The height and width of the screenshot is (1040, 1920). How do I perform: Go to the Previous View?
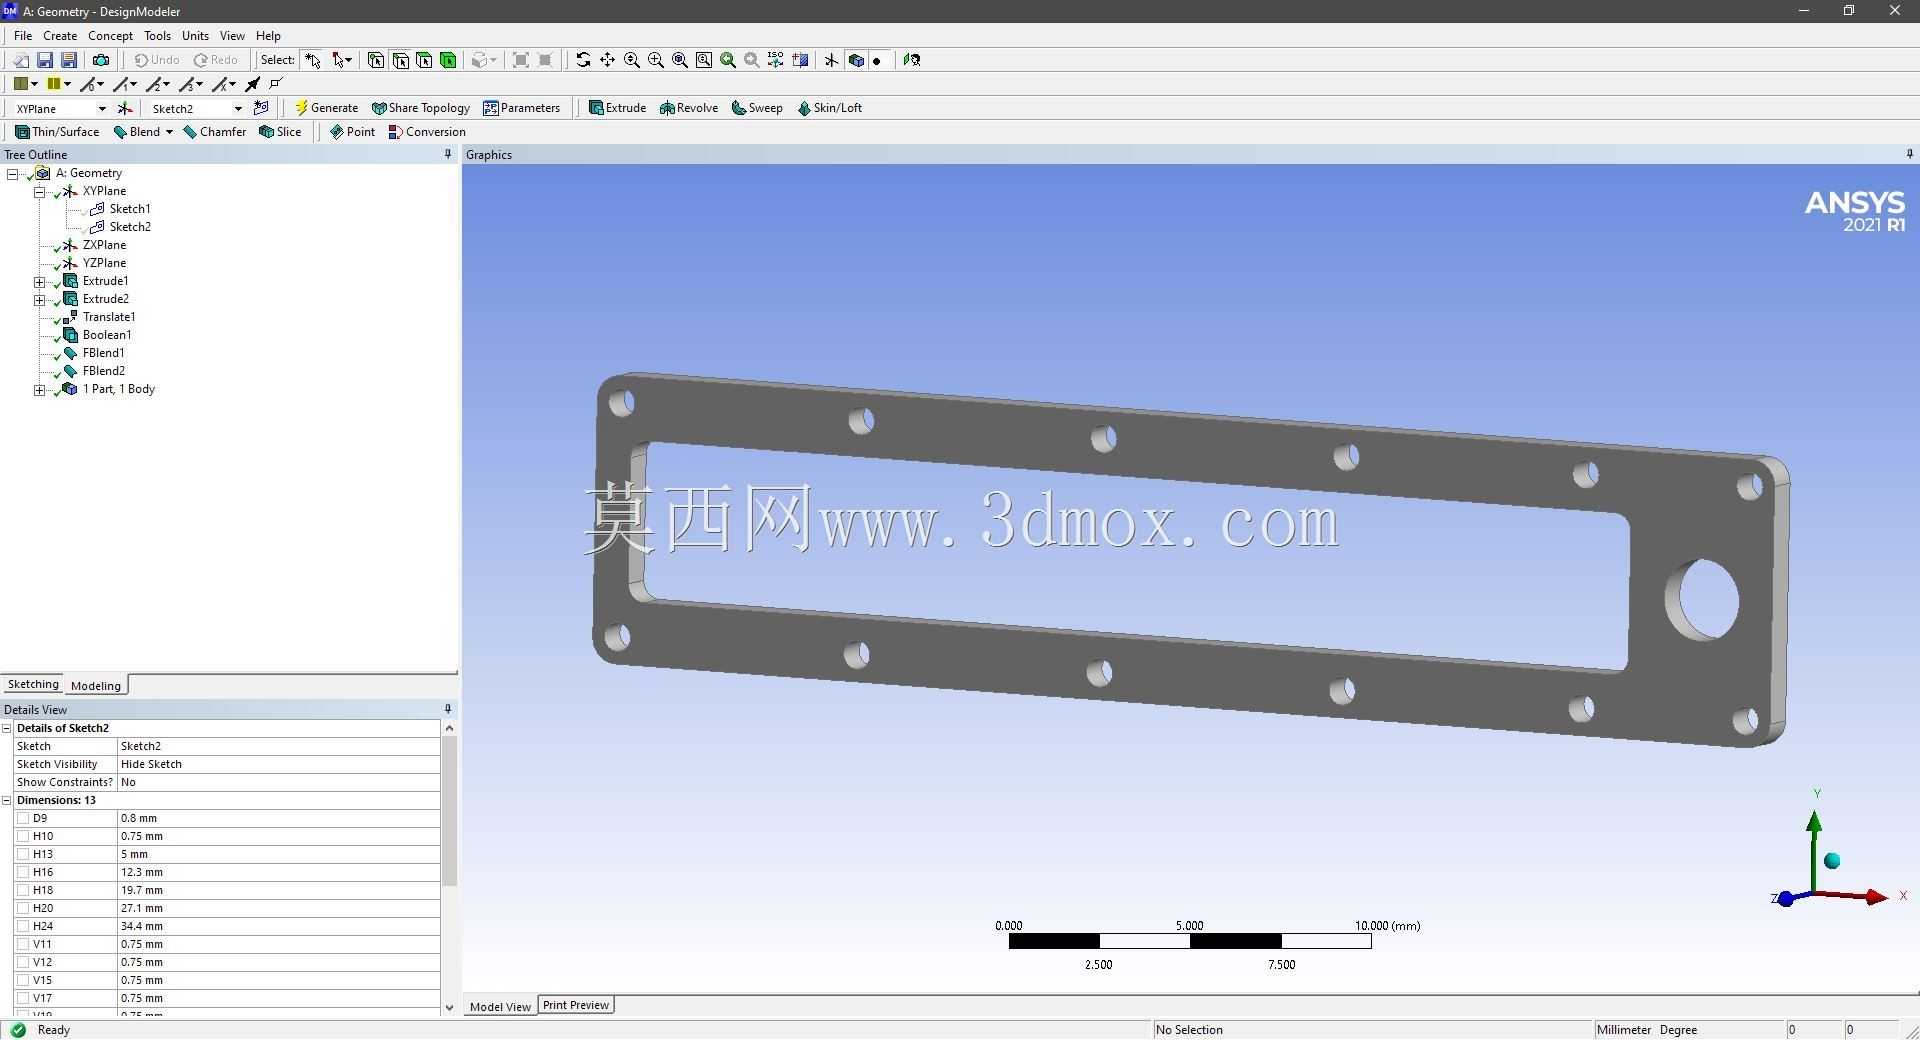pos(728,60)
